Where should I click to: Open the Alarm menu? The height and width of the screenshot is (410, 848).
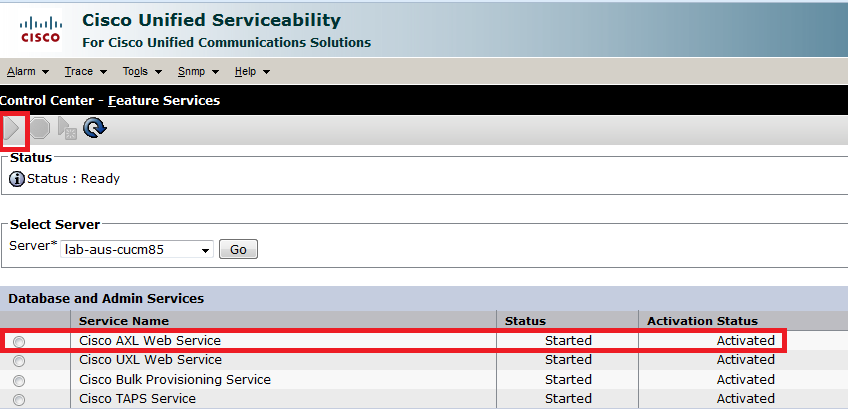[x=28, y=71]
